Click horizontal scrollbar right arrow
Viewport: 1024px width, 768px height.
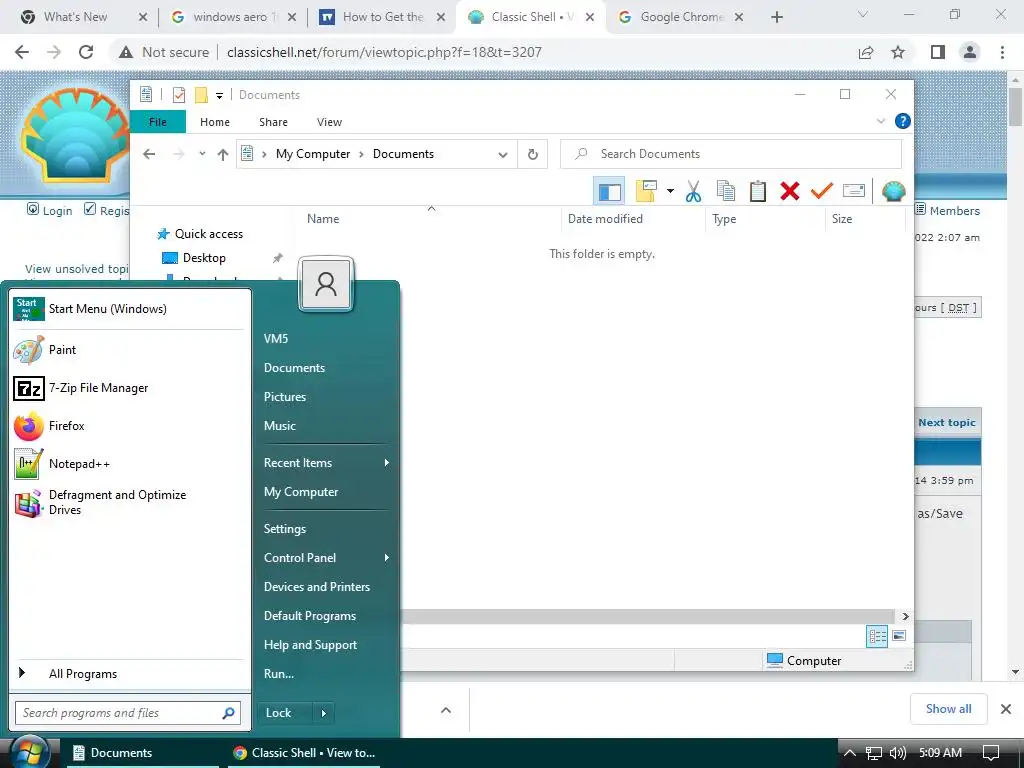pyautogui.click(x=905, y=616)
